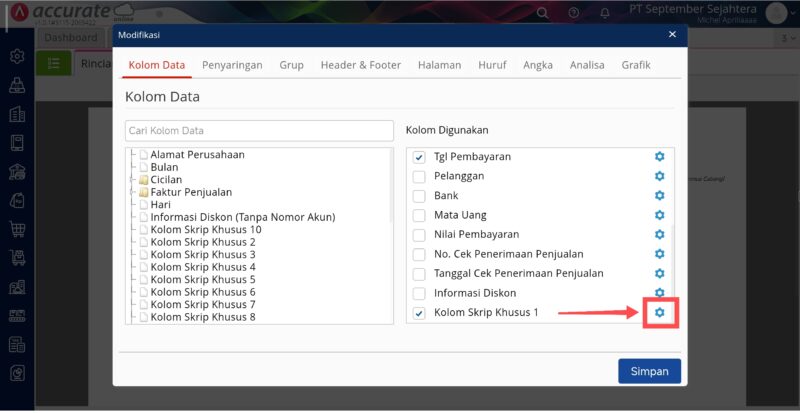
Task: Close the Modifikasi dialog
Action: tap(672, 35)
